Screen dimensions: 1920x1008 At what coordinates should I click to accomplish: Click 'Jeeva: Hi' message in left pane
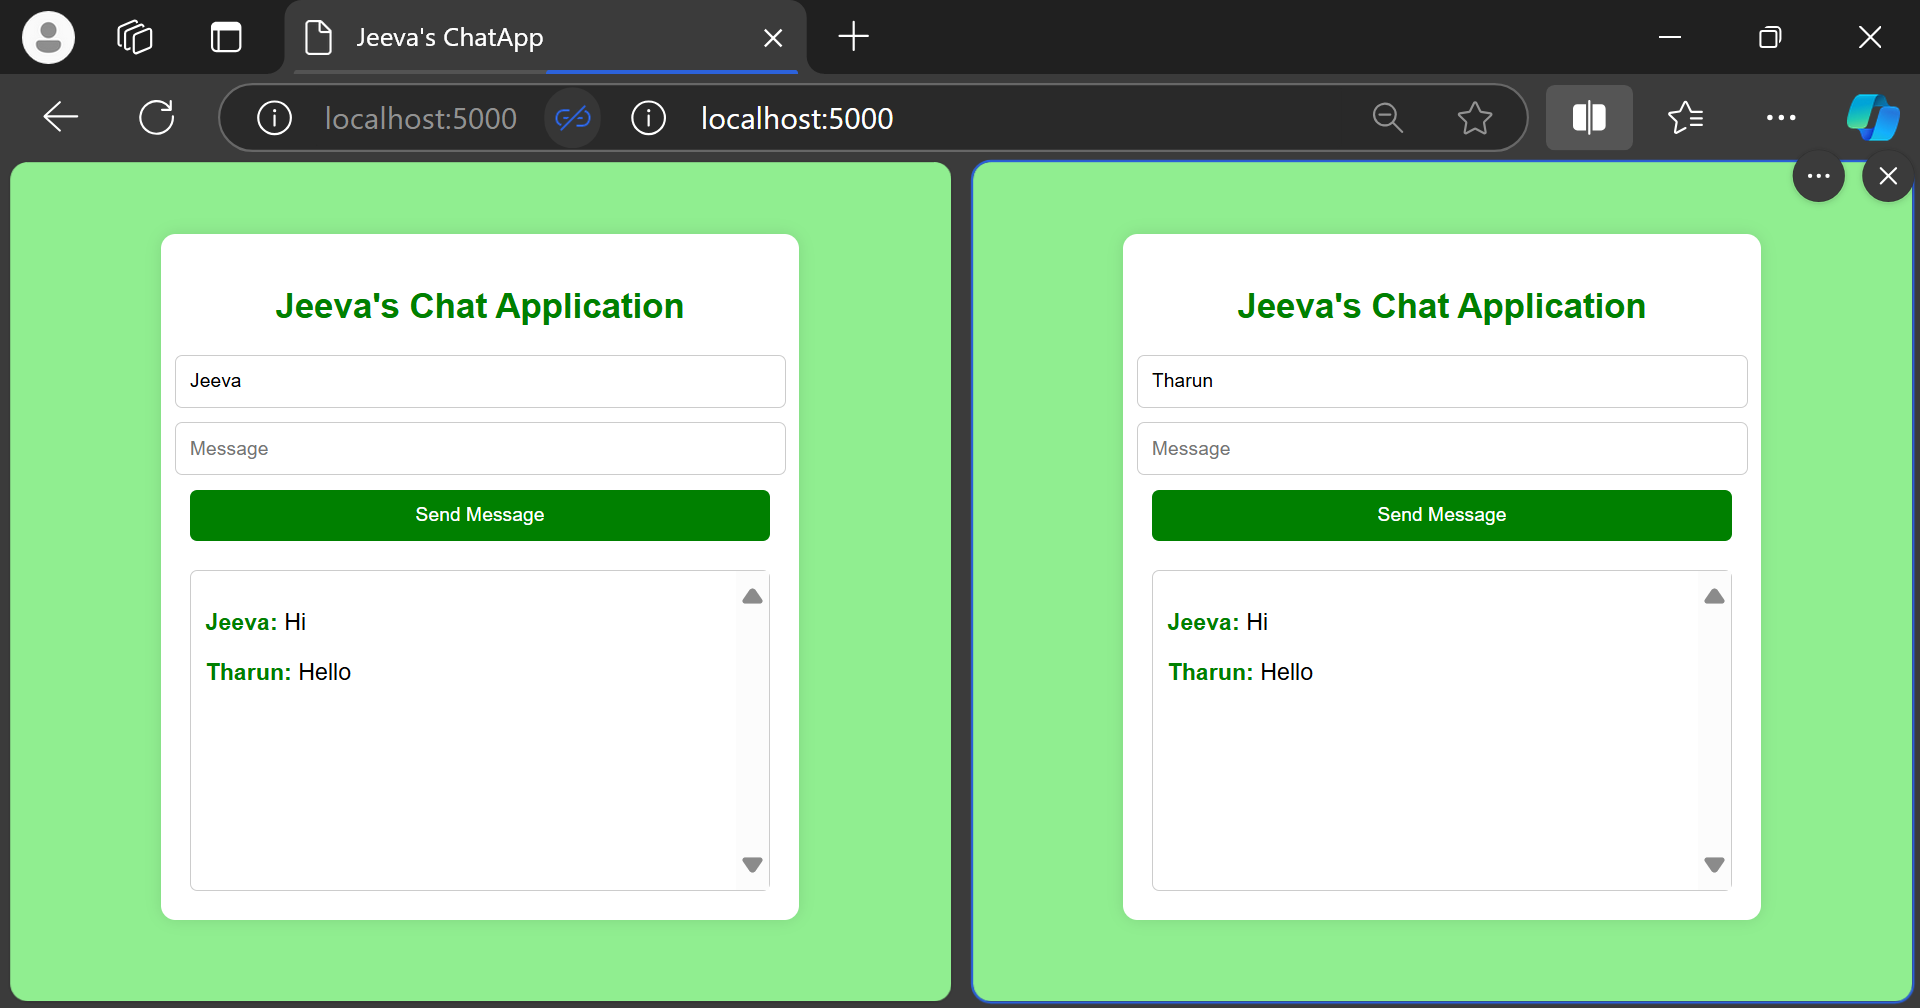click(x=256, y=622)
